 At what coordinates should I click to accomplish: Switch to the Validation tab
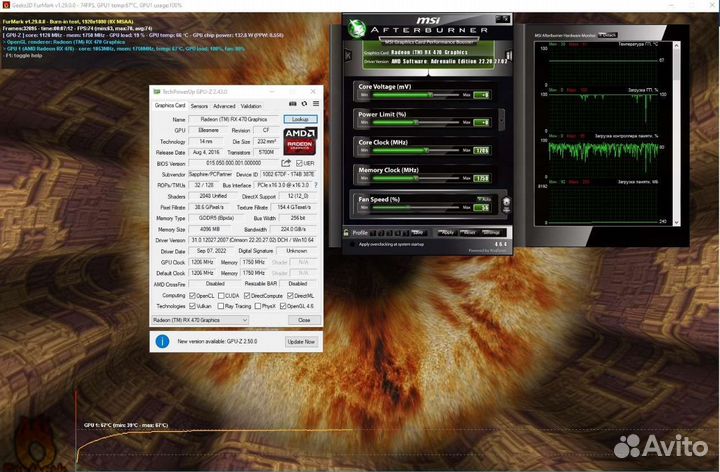[251, 106]
